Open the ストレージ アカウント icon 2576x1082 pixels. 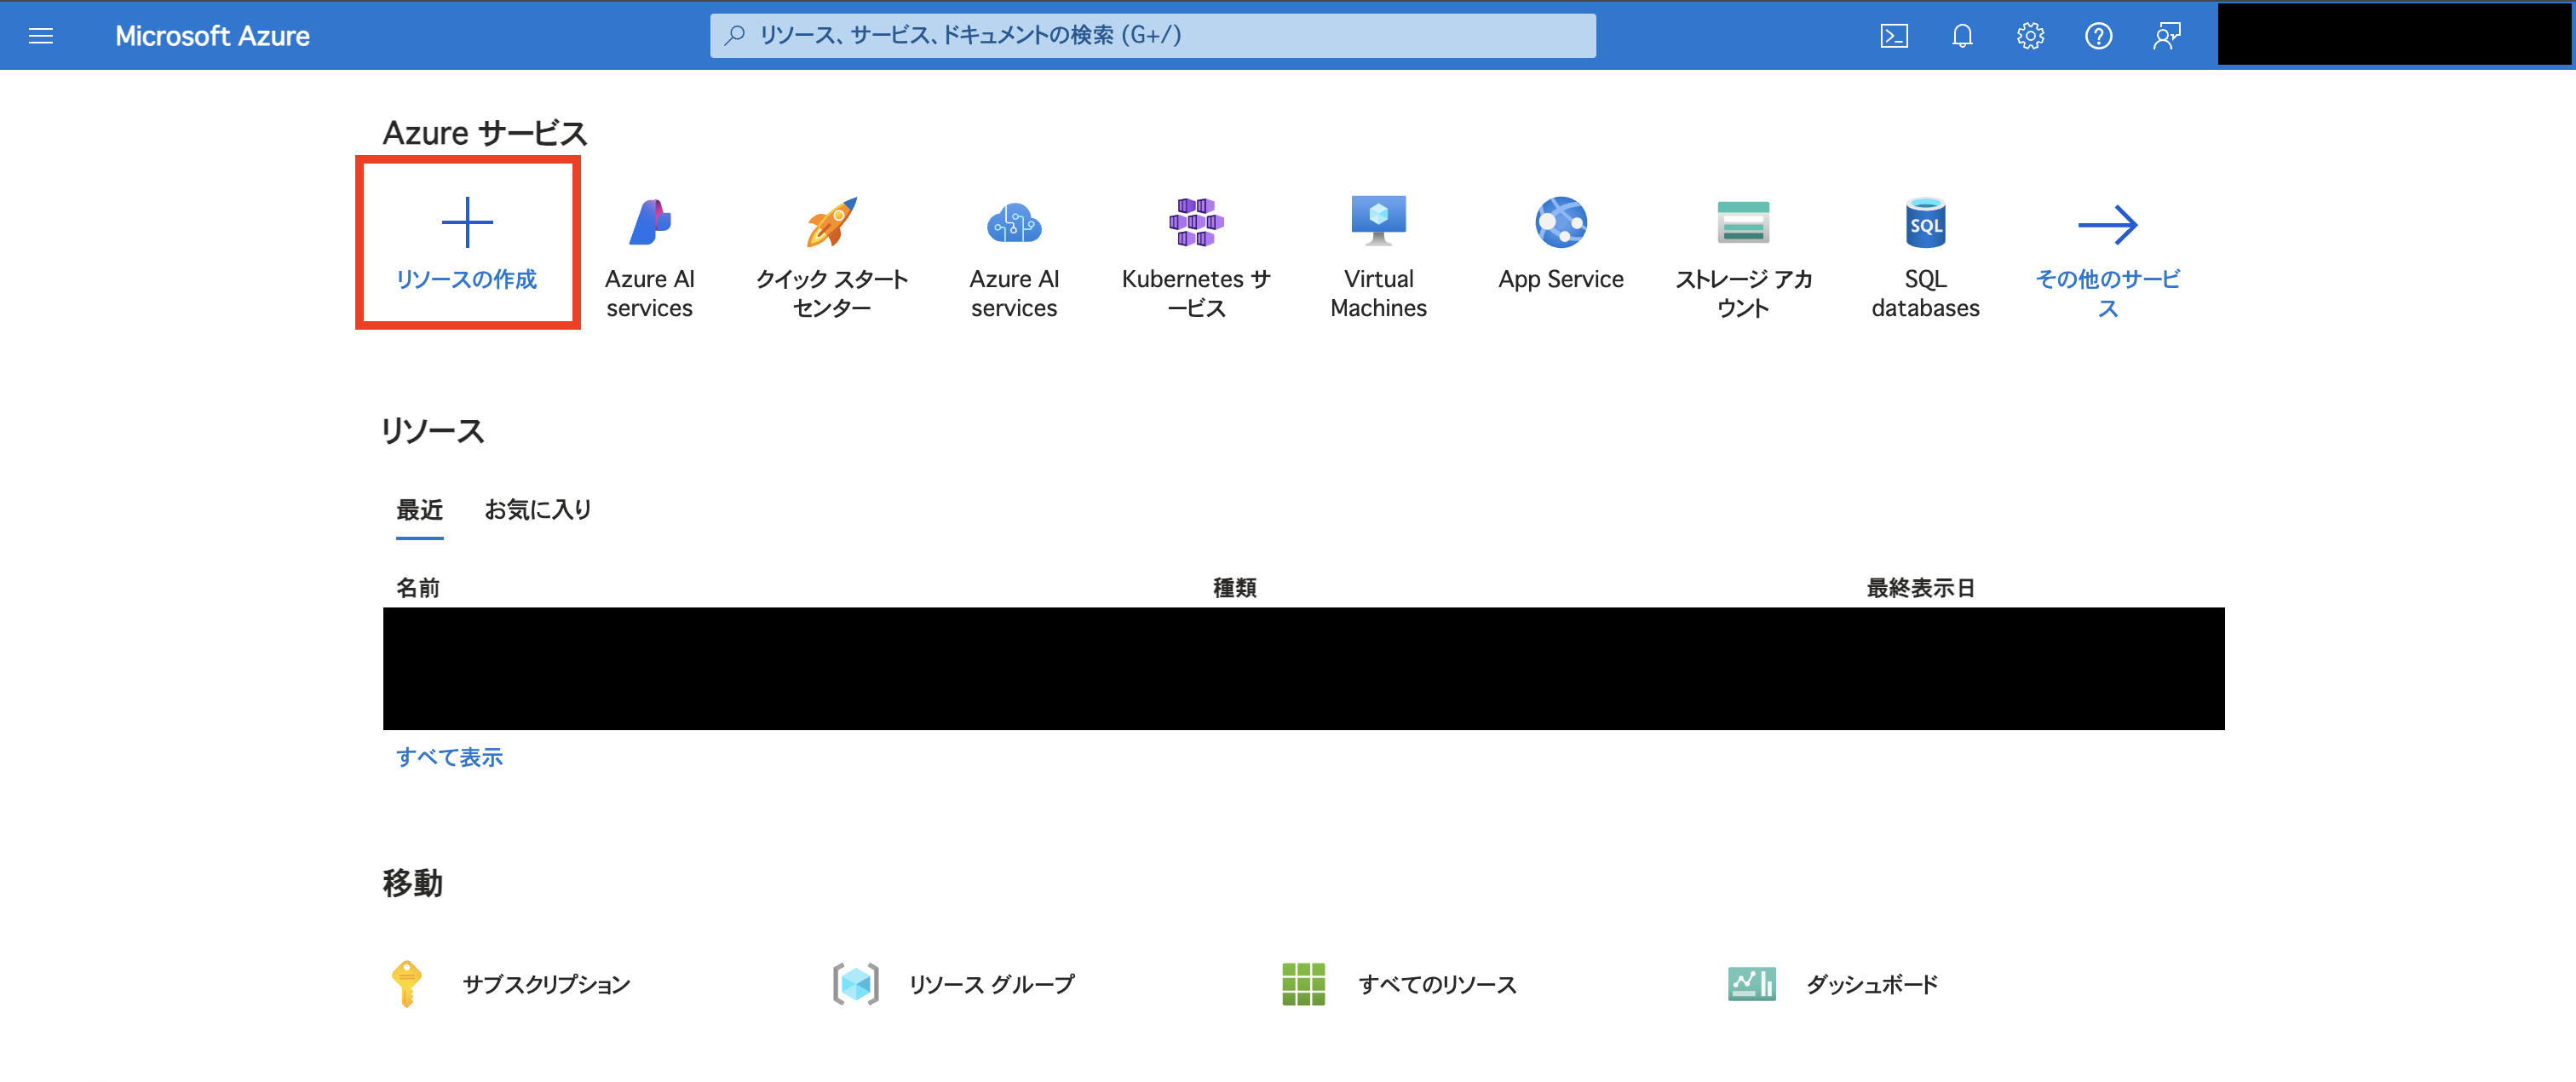pos(1743,222)
